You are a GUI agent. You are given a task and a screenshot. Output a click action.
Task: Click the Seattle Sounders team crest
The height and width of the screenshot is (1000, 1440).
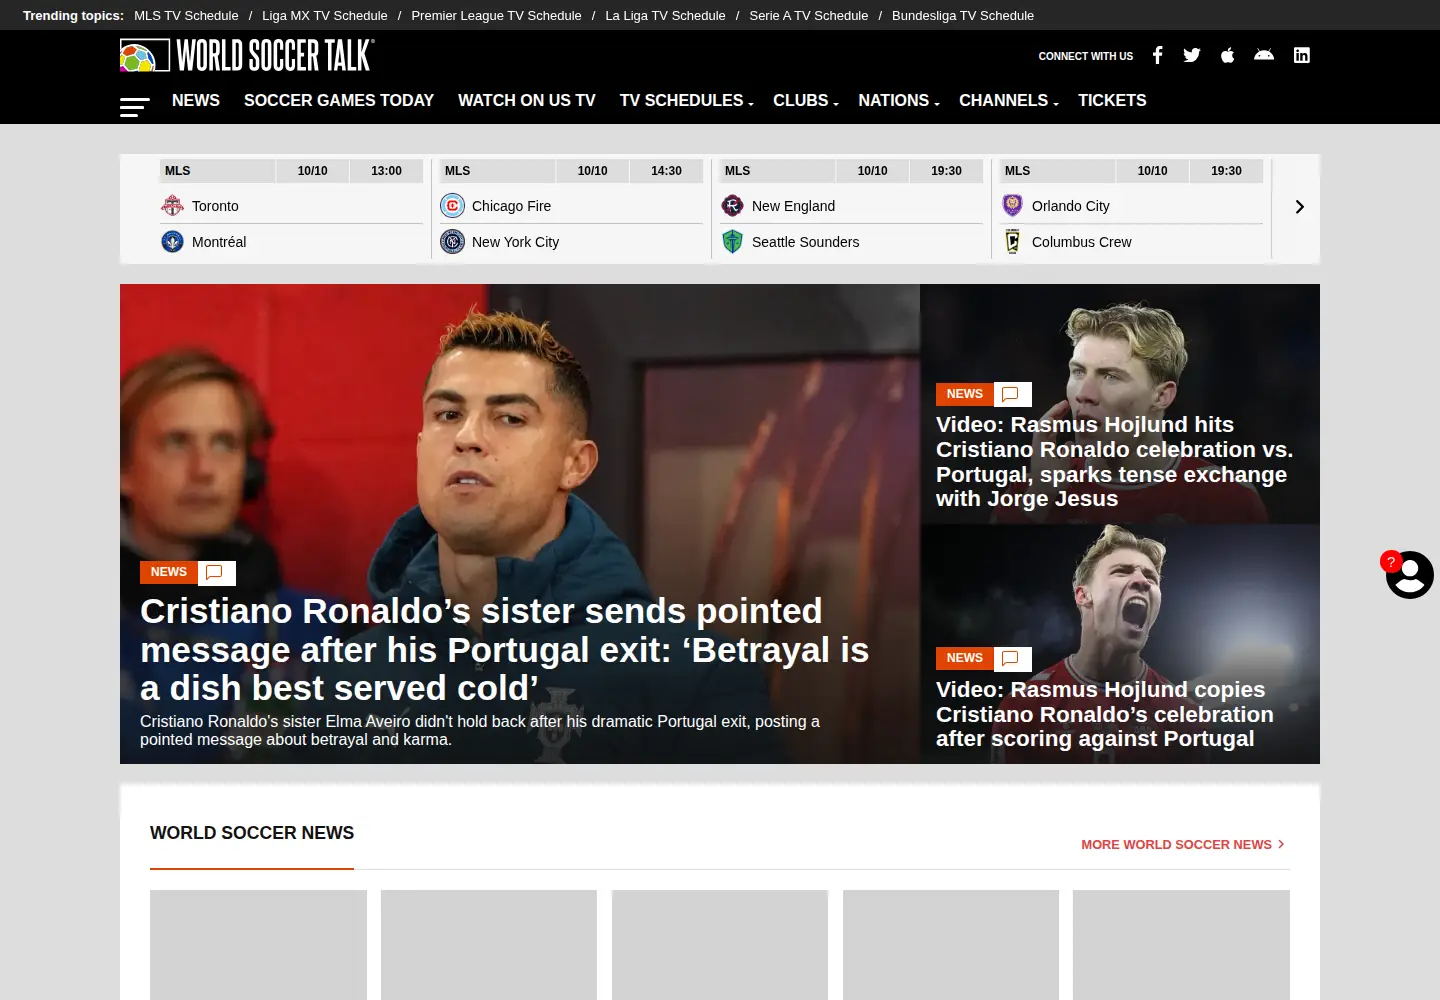tap(733, 242)
